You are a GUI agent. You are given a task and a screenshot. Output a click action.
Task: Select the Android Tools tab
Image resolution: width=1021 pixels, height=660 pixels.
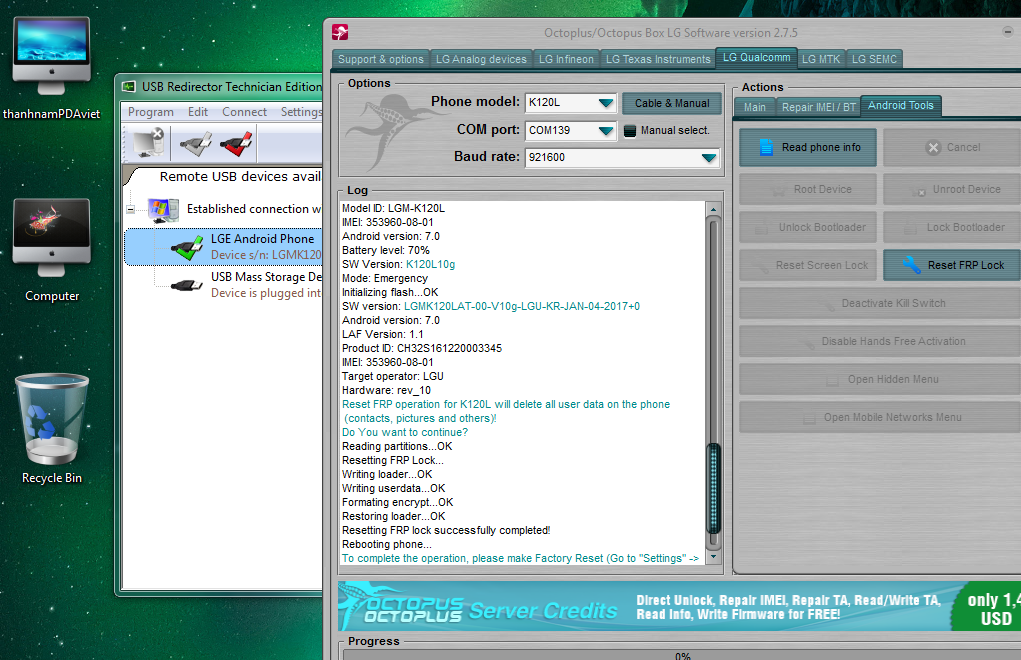tap(901, 105)
